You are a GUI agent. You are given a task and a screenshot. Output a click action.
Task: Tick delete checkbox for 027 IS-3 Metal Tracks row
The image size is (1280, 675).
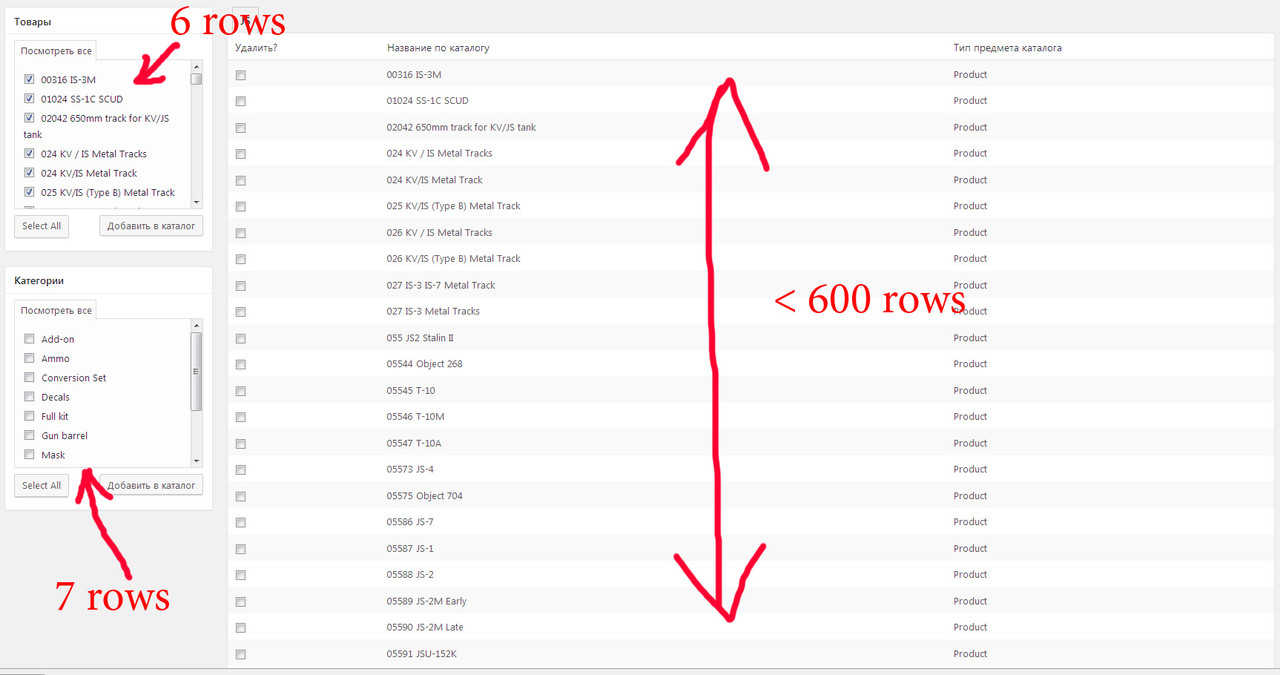[241, 312]
